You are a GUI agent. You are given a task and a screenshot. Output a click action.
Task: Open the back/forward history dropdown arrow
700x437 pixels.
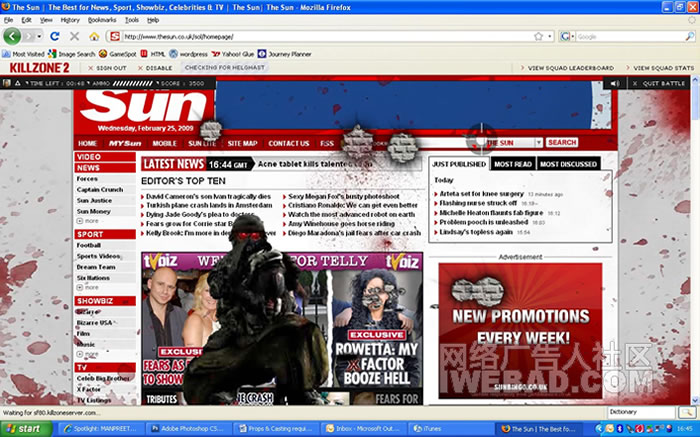40,36
